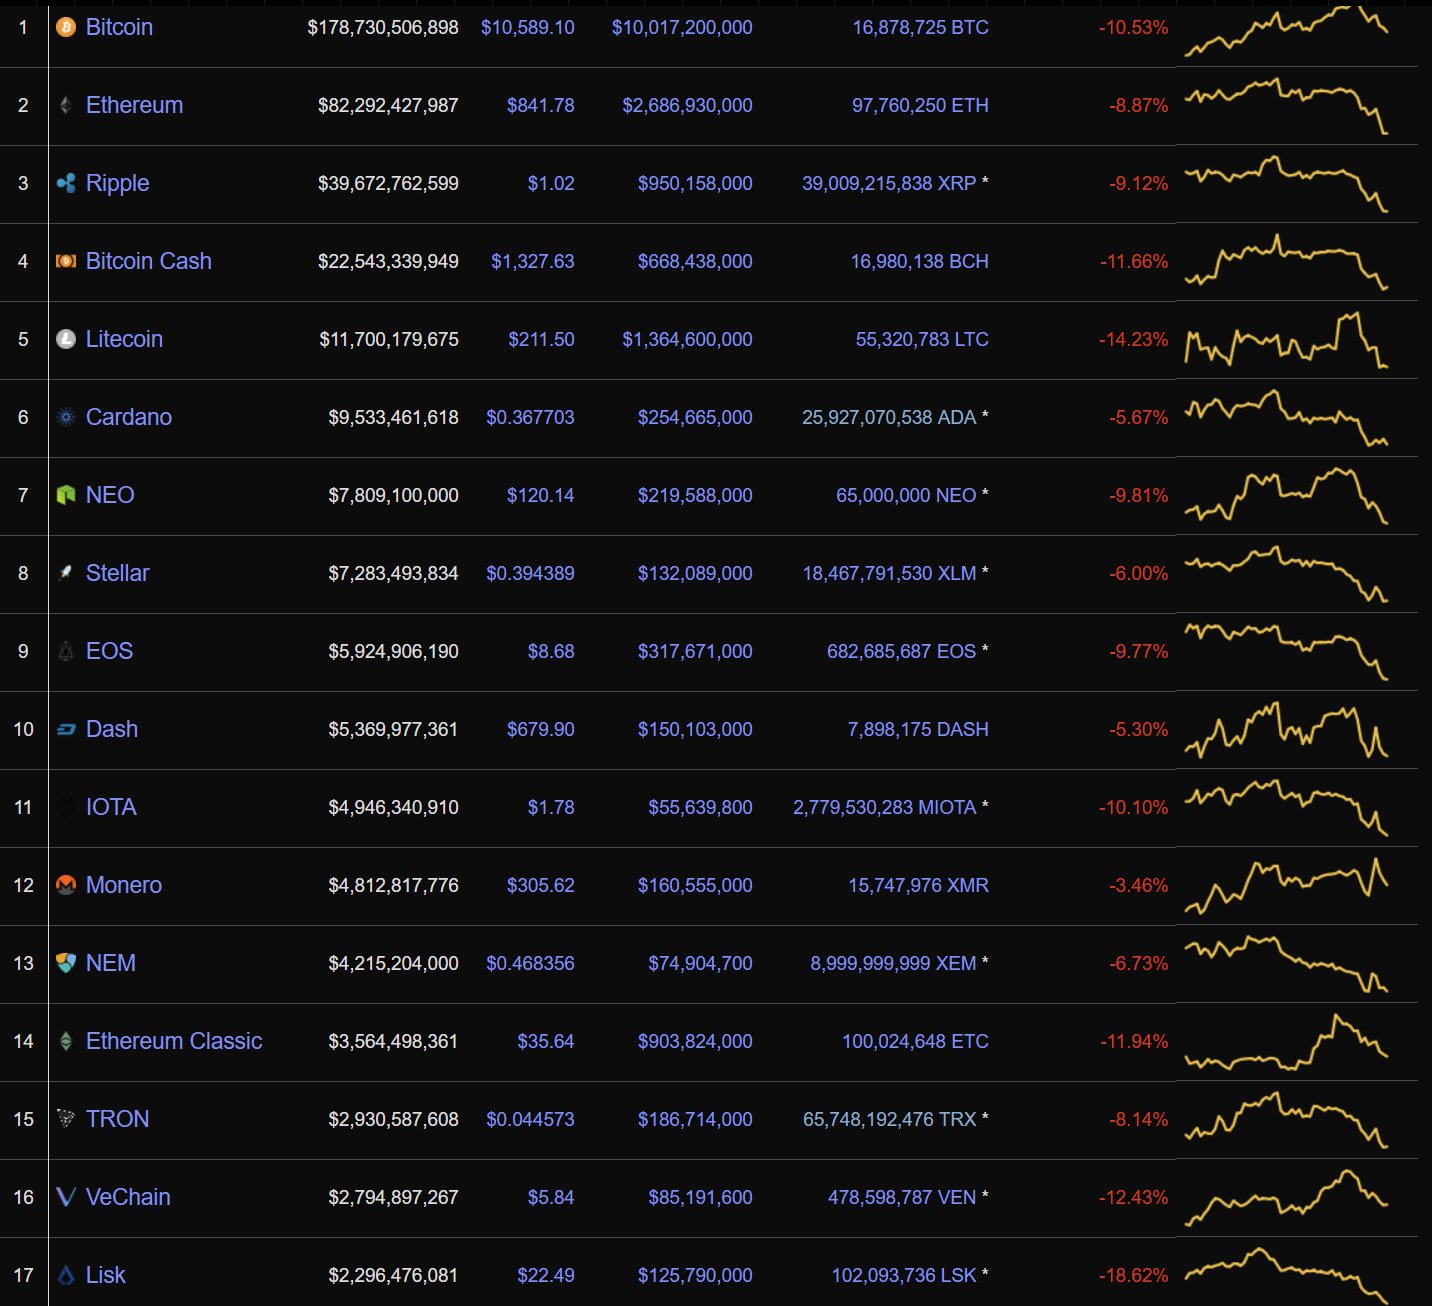Open Litecoin's price sparkline chart
The width and height of the screenshot is (1432, 1306).
[1286, 340]
